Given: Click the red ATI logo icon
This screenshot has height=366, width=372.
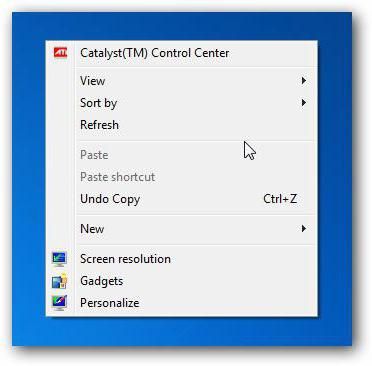Looking at the screenshot, I should click(x=60, y=53).
